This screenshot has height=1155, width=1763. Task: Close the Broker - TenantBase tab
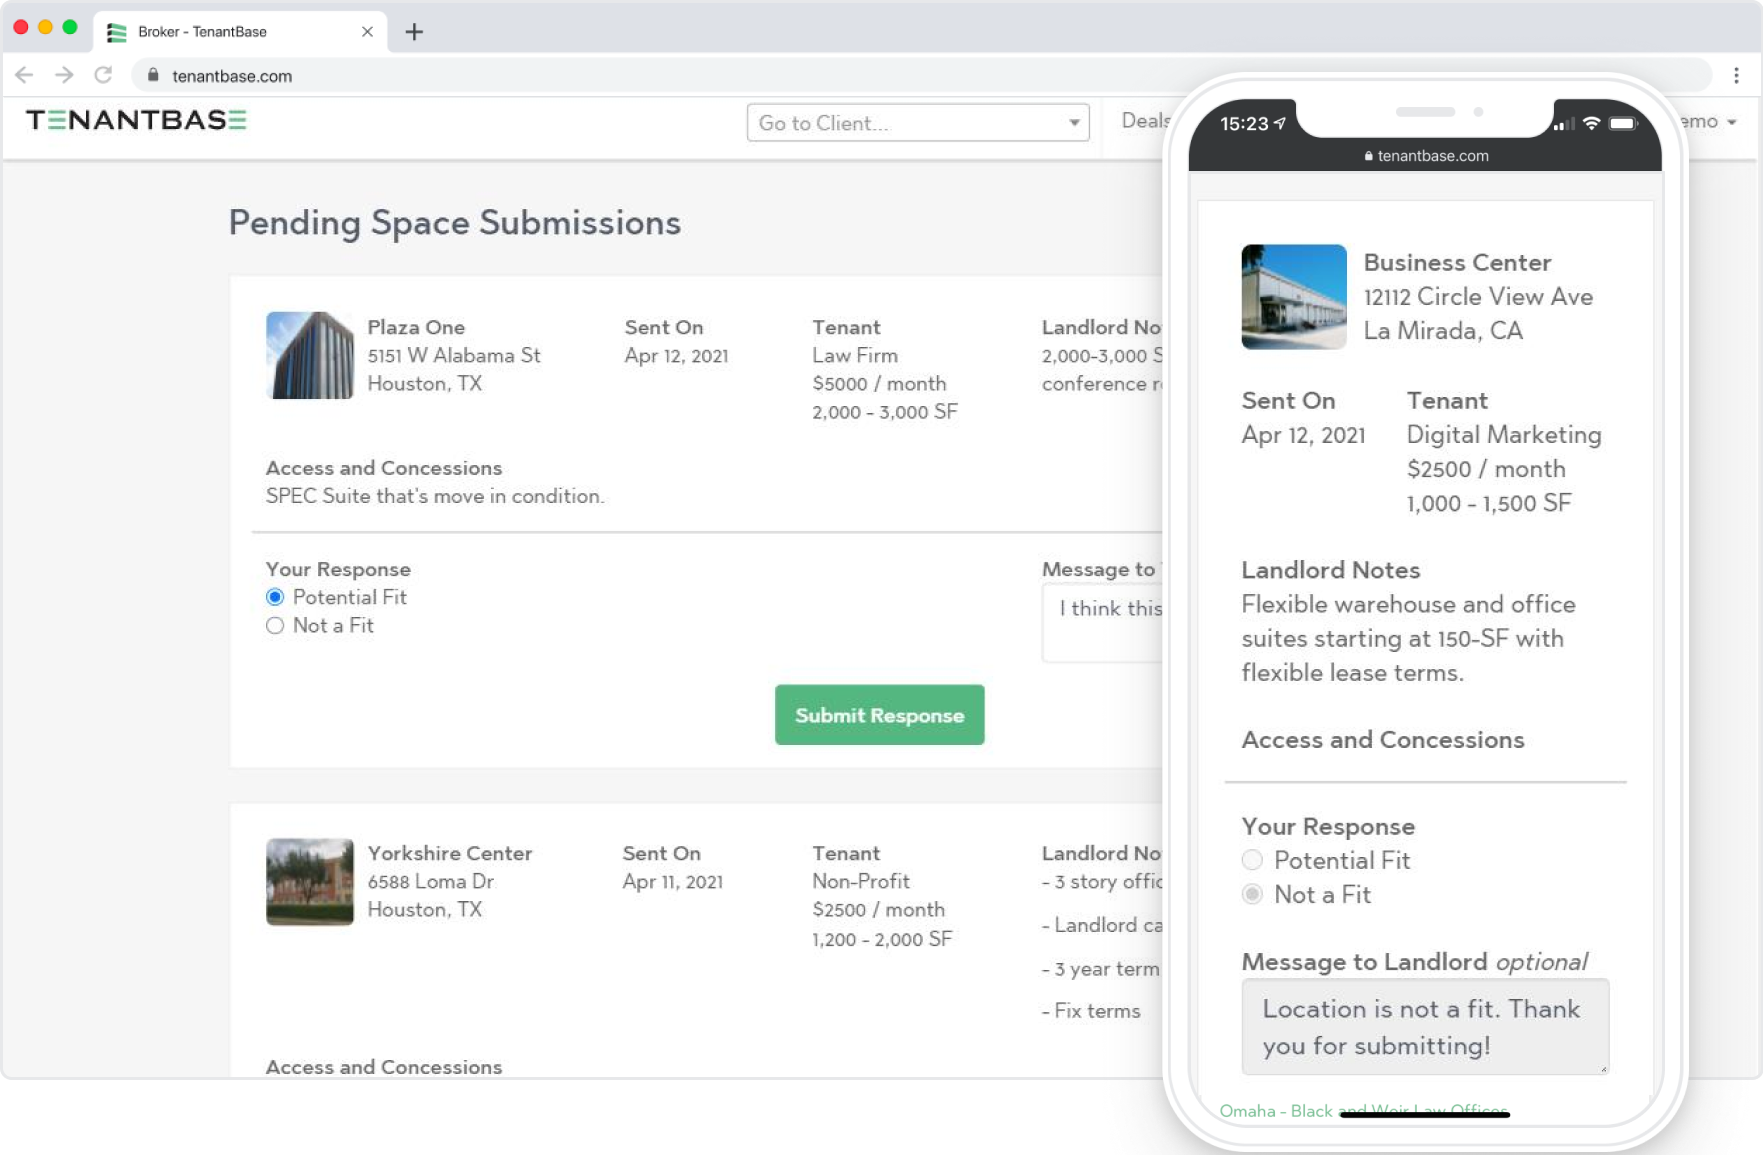coord(367,32)
